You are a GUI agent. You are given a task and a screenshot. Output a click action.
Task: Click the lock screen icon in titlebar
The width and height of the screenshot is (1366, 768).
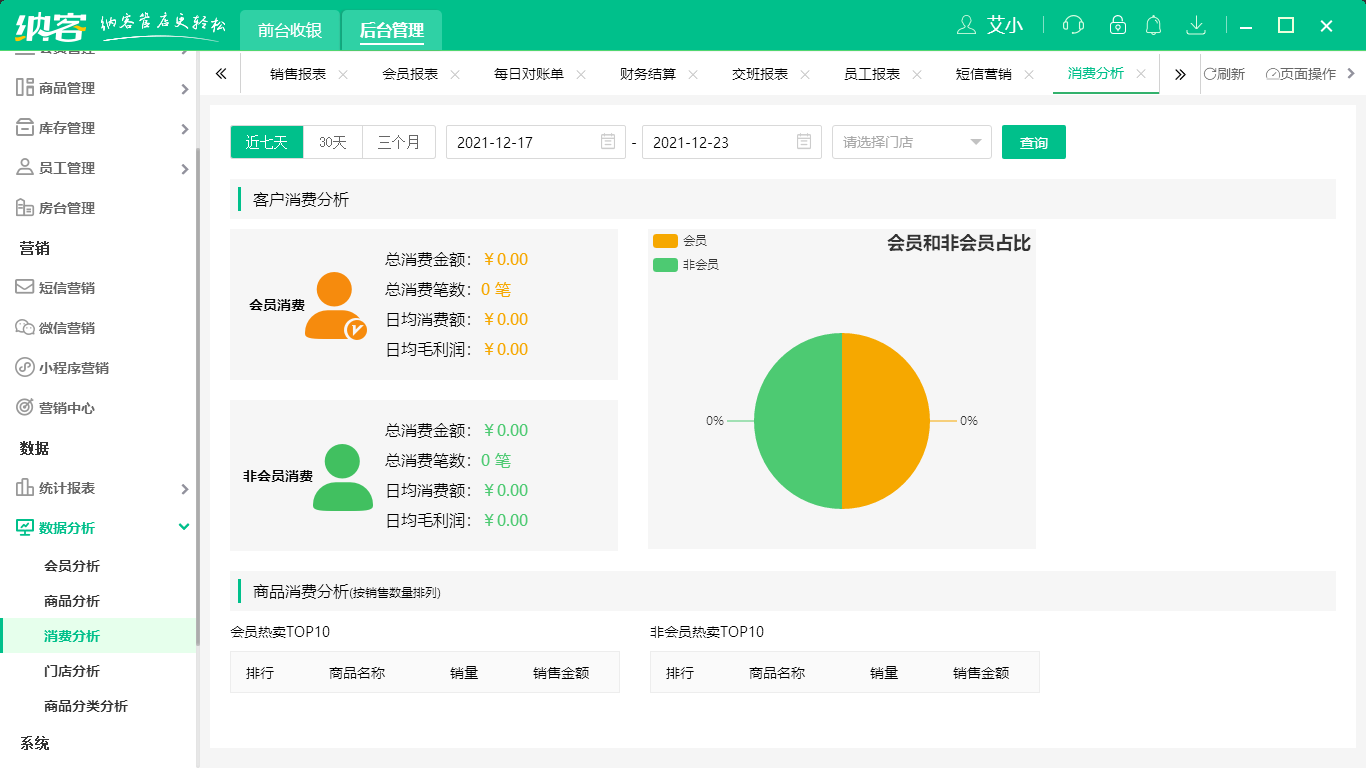coord(1118,25)
